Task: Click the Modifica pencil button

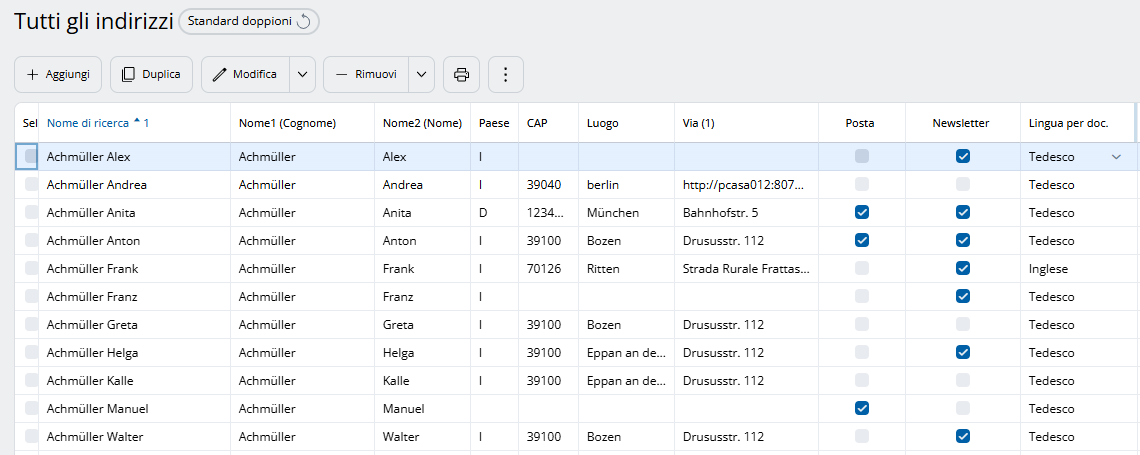Action: (x=245, y=75)
